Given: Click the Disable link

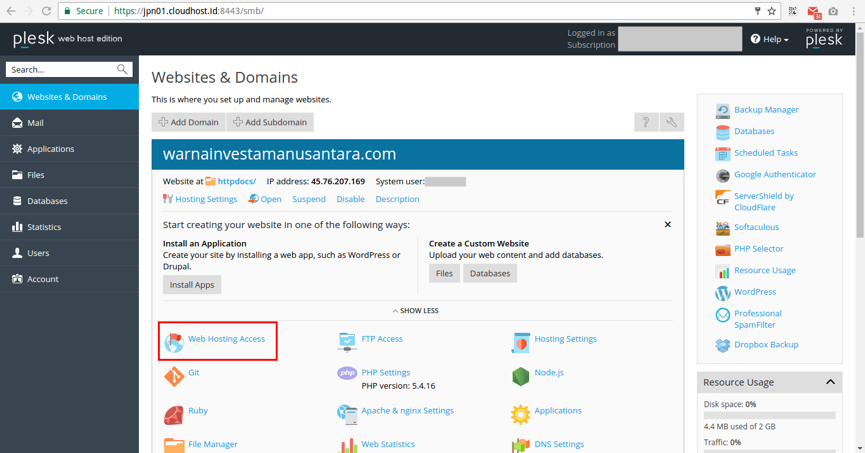Looking at the screenshot, I should click(350, 199).
